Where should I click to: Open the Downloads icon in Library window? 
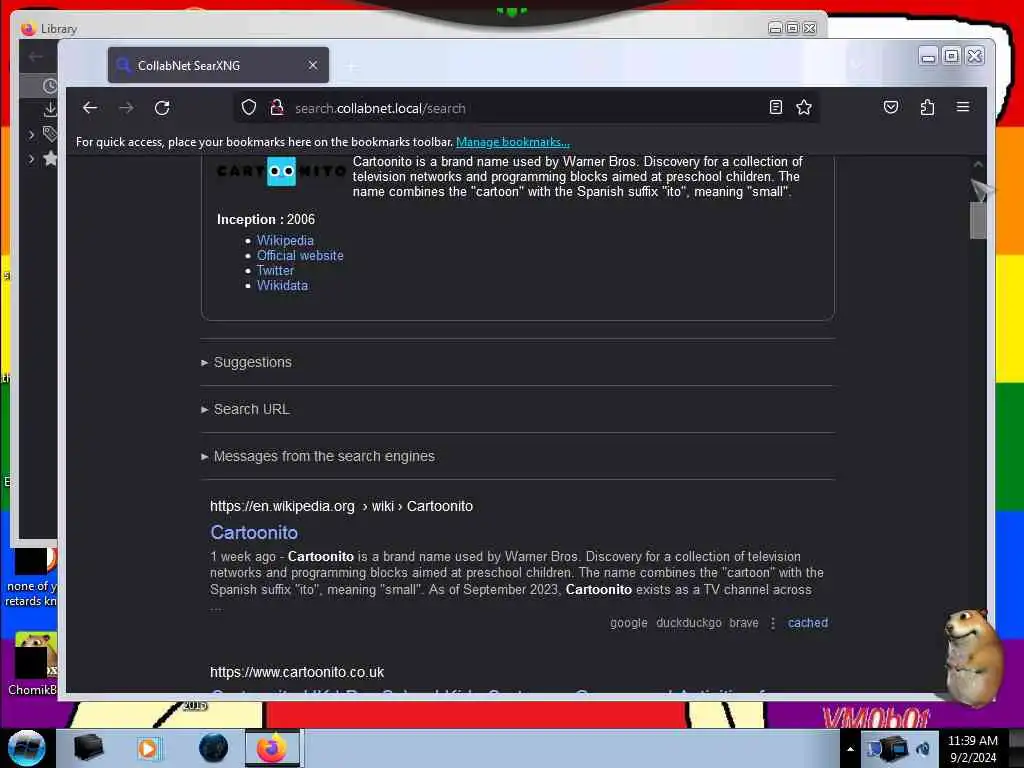[50, 109]
